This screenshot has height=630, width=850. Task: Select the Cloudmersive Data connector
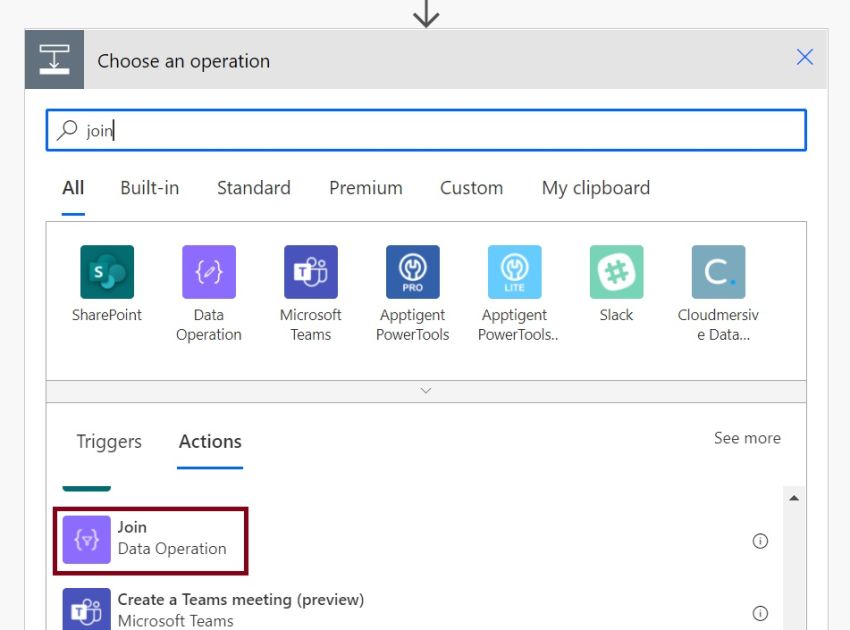tap(718, 285)
